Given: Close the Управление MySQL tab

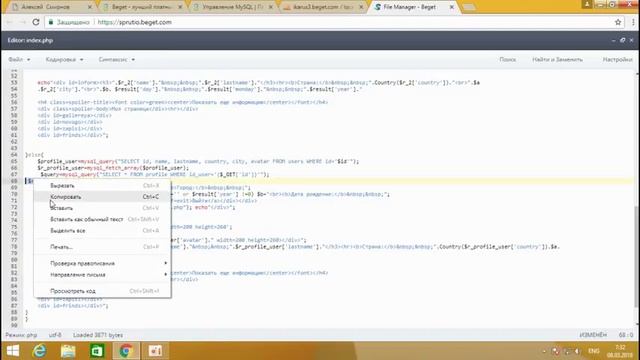Looking at the screenshot, I should [271, 7].
